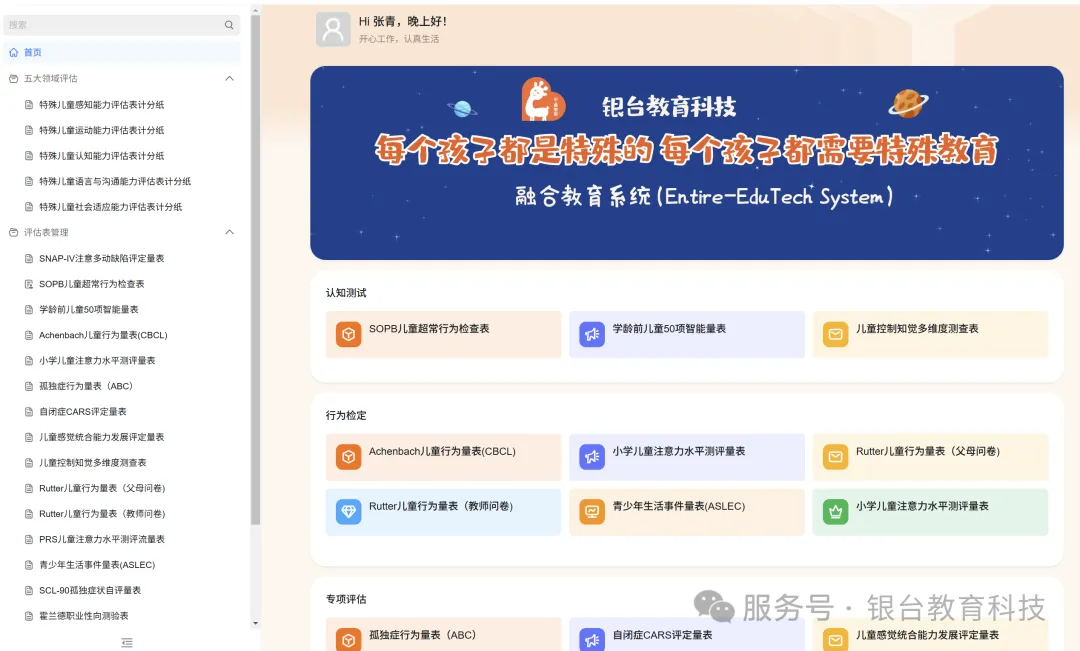Click monitor icon on 青少年生活事件量表(ASLEC) card
This screenshot has height=651, width=1080.
(592, 512)
